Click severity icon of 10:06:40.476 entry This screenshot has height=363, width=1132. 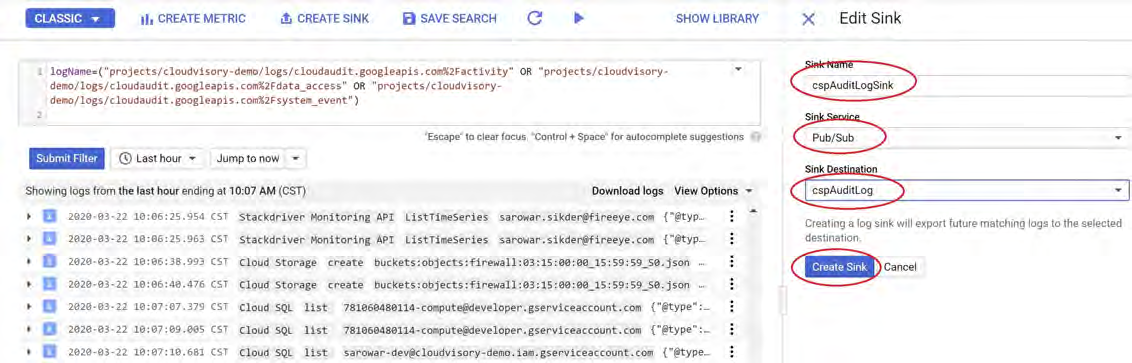click(49, 285)
